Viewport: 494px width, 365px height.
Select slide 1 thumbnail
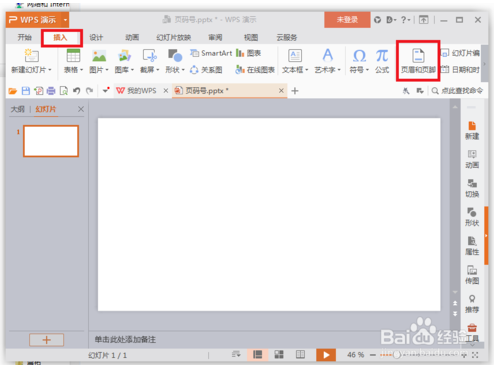(x=51, y=141)
